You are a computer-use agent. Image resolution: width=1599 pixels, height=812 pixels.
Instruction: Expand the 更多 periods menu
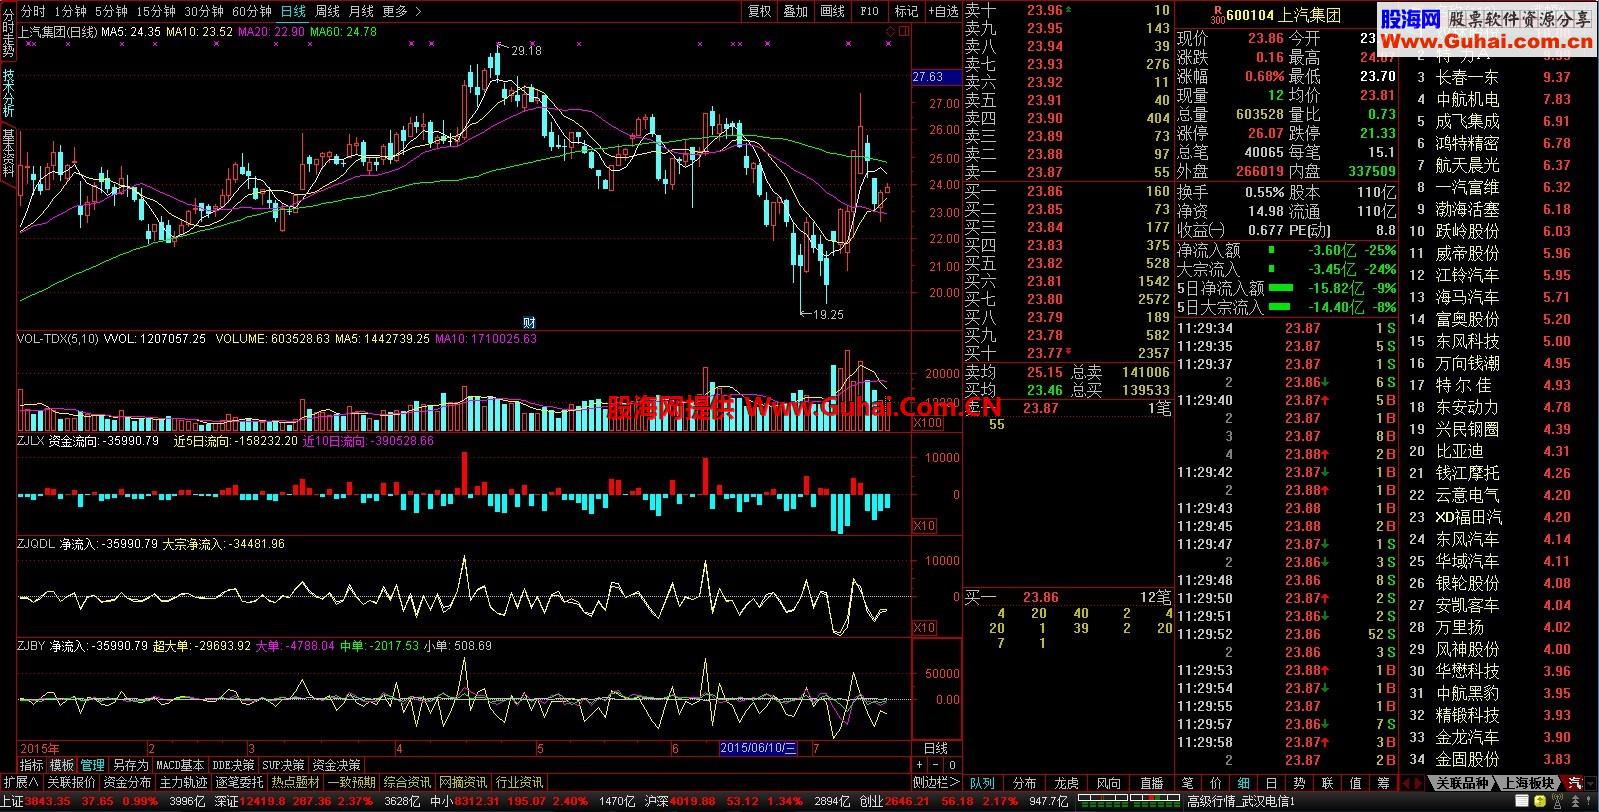[x=401, y=11]
